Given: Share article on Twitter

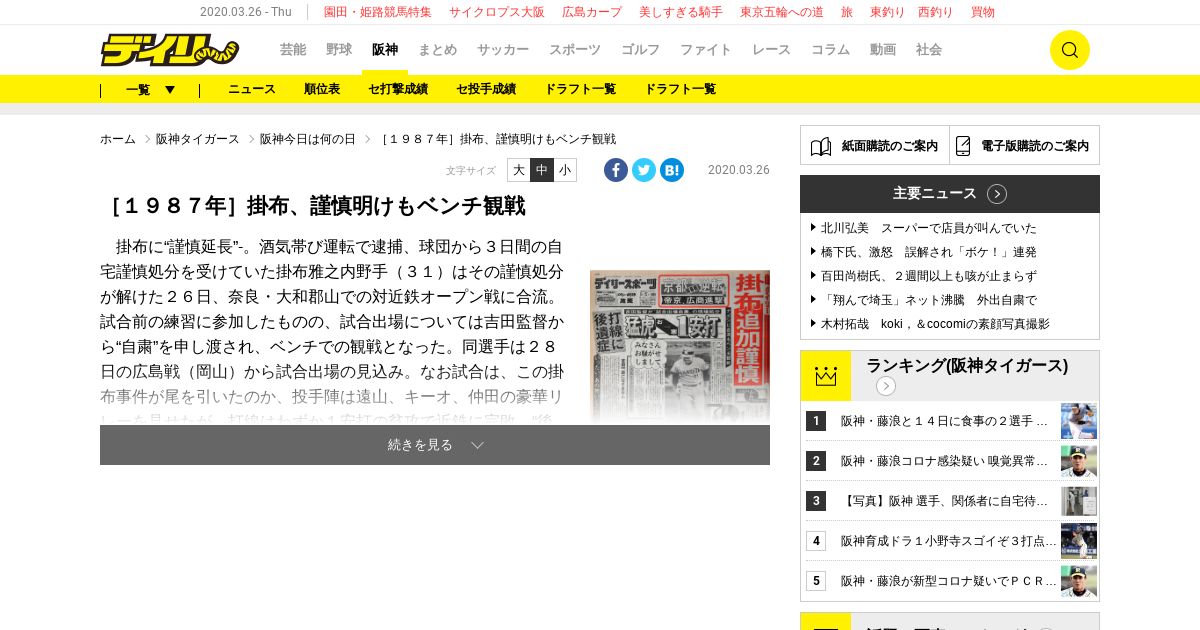Looking at the screenshot, I should 644,170.
